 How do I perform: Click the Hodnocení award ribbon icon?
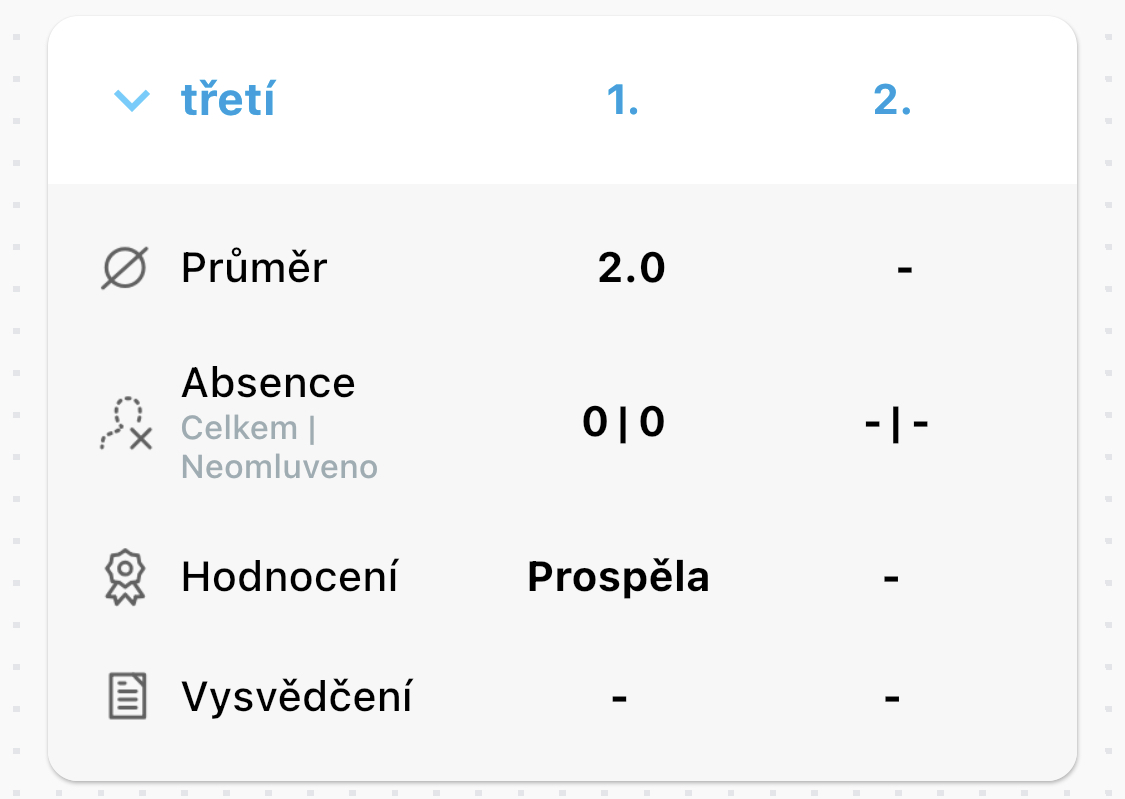click(126, 577)
